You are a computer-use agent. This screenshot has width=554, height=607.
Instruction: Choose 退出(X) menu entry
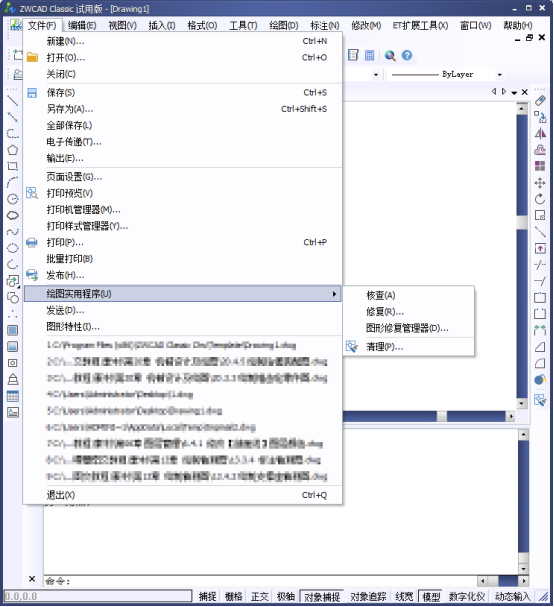pyautogui.click(x=183, y=495)
